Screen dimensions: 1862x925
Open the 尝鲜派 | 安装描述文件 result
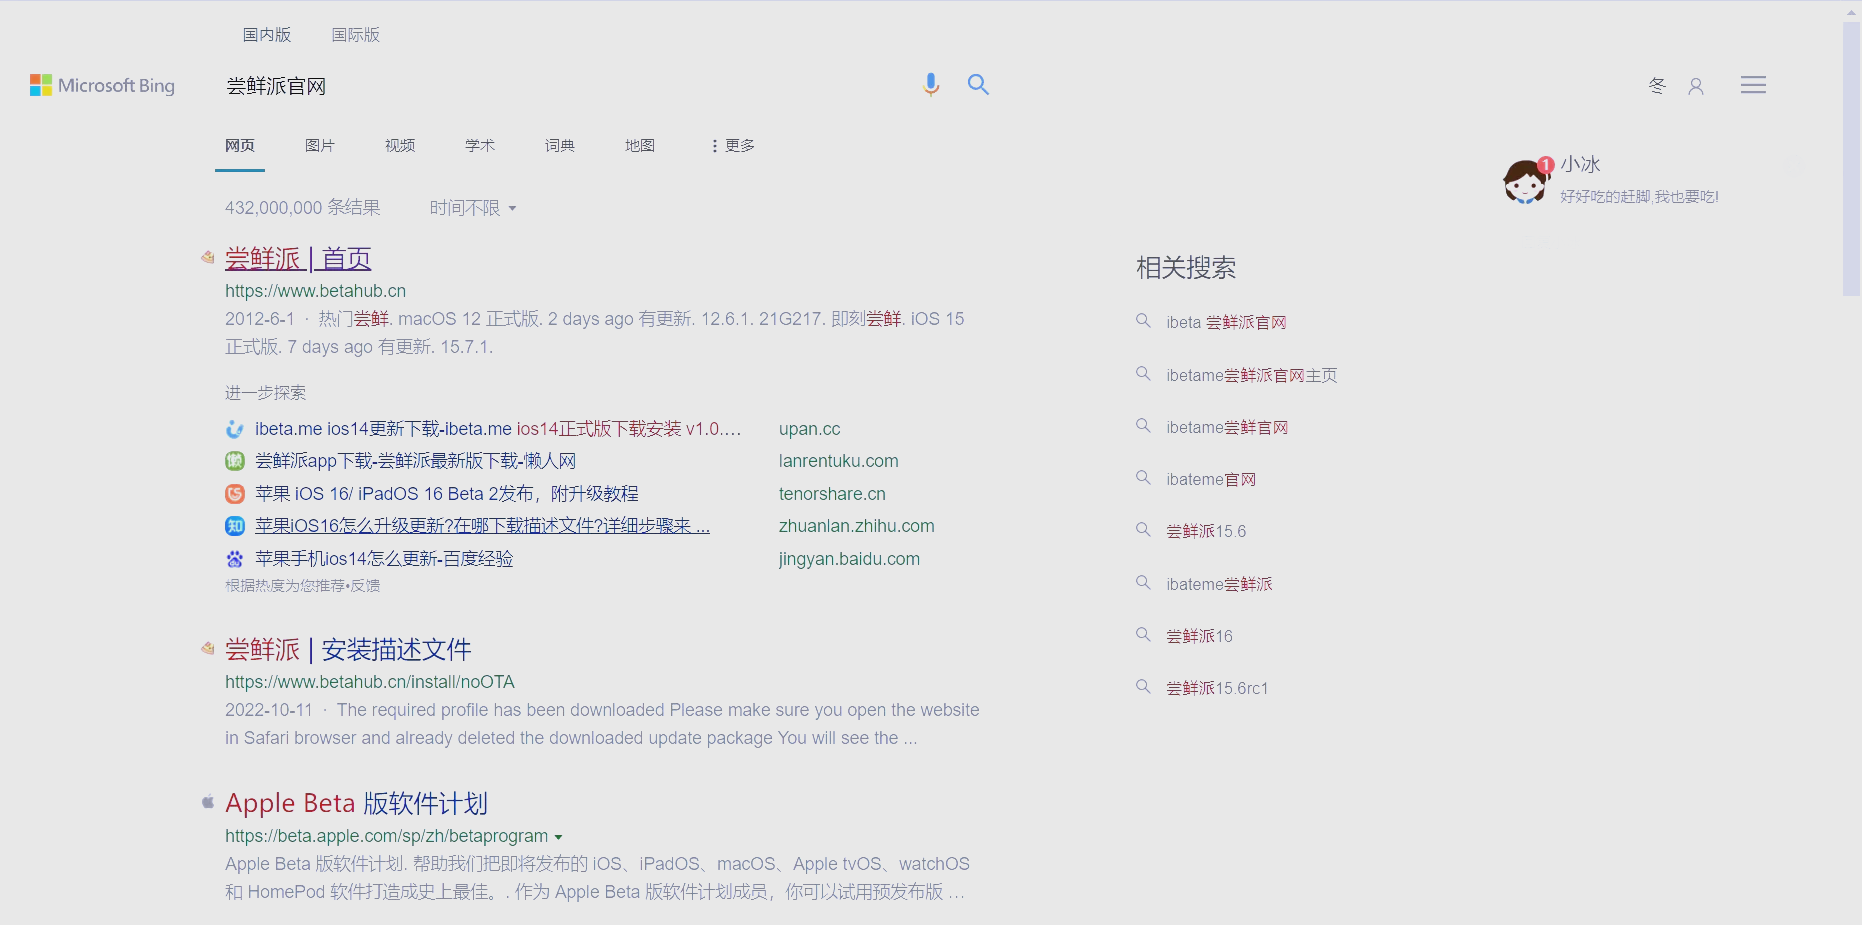pos(348,650)
